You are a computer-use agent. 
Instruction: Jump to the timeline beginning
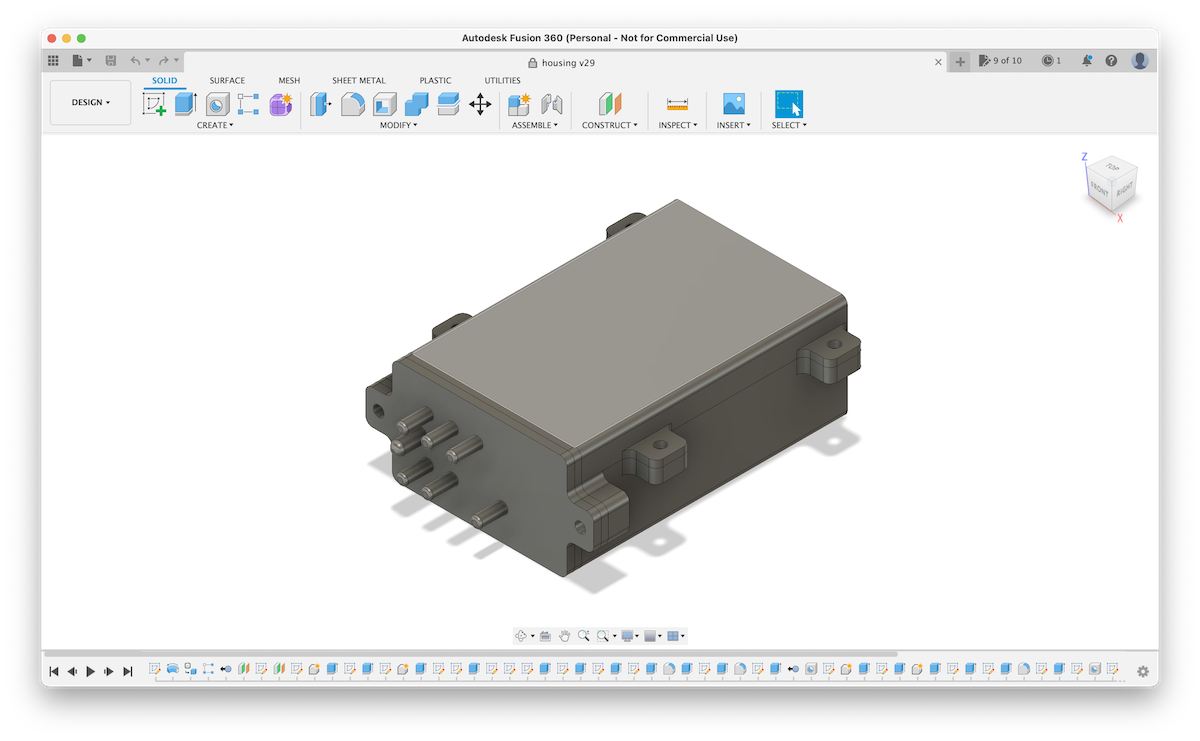point(54,672)
